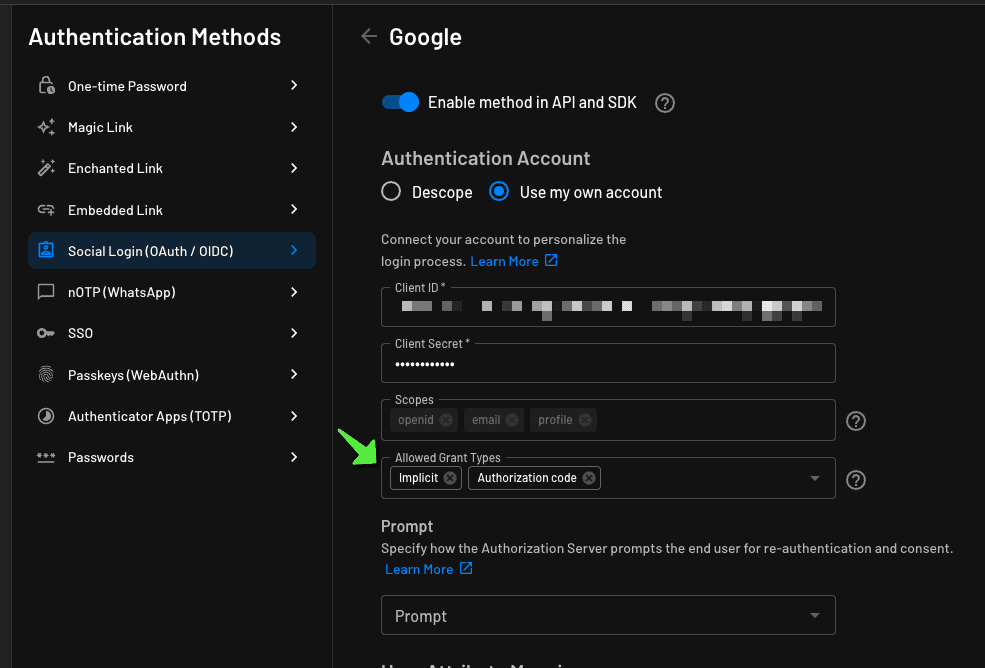Open the help icon next to Scopes

click(855, 421)
